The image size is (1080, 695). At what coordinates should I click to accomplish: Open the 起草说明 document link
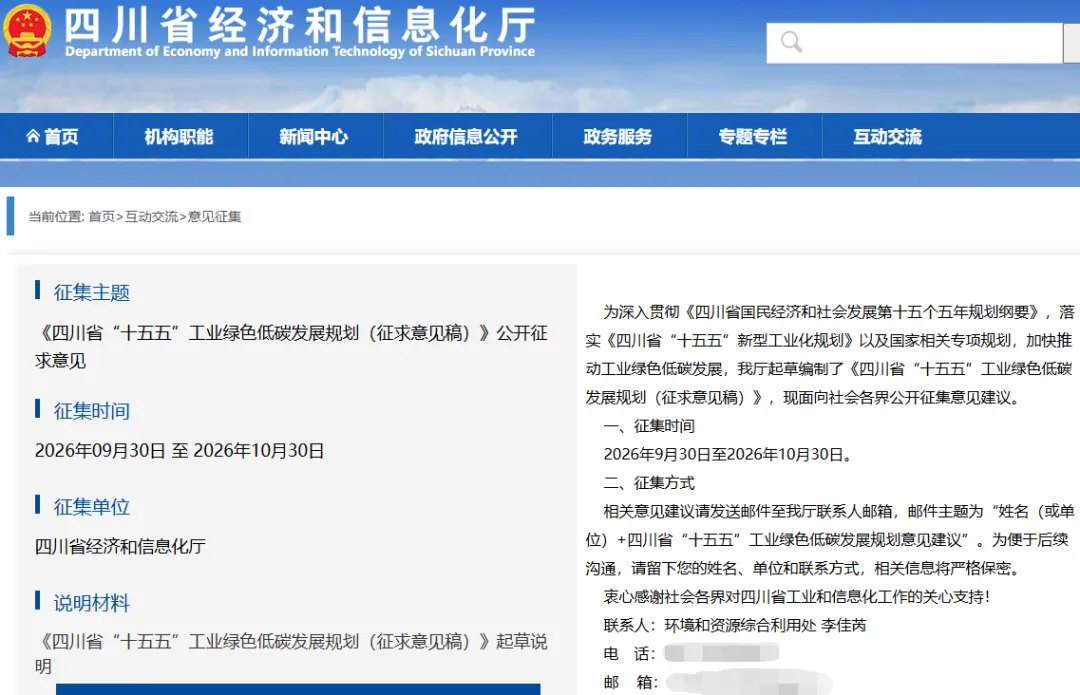pyautogui.click(x=291, y=654)
